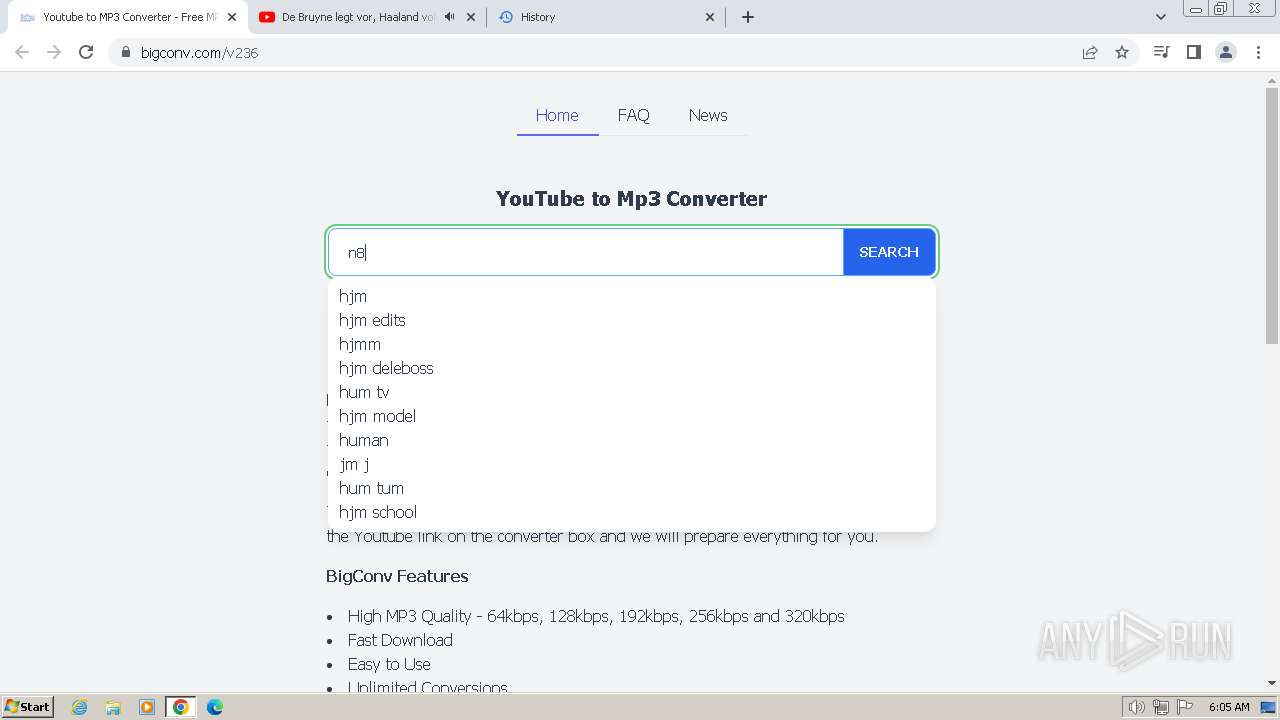Click the network tray icon
1280x720 pixels.
point(1161,707)
